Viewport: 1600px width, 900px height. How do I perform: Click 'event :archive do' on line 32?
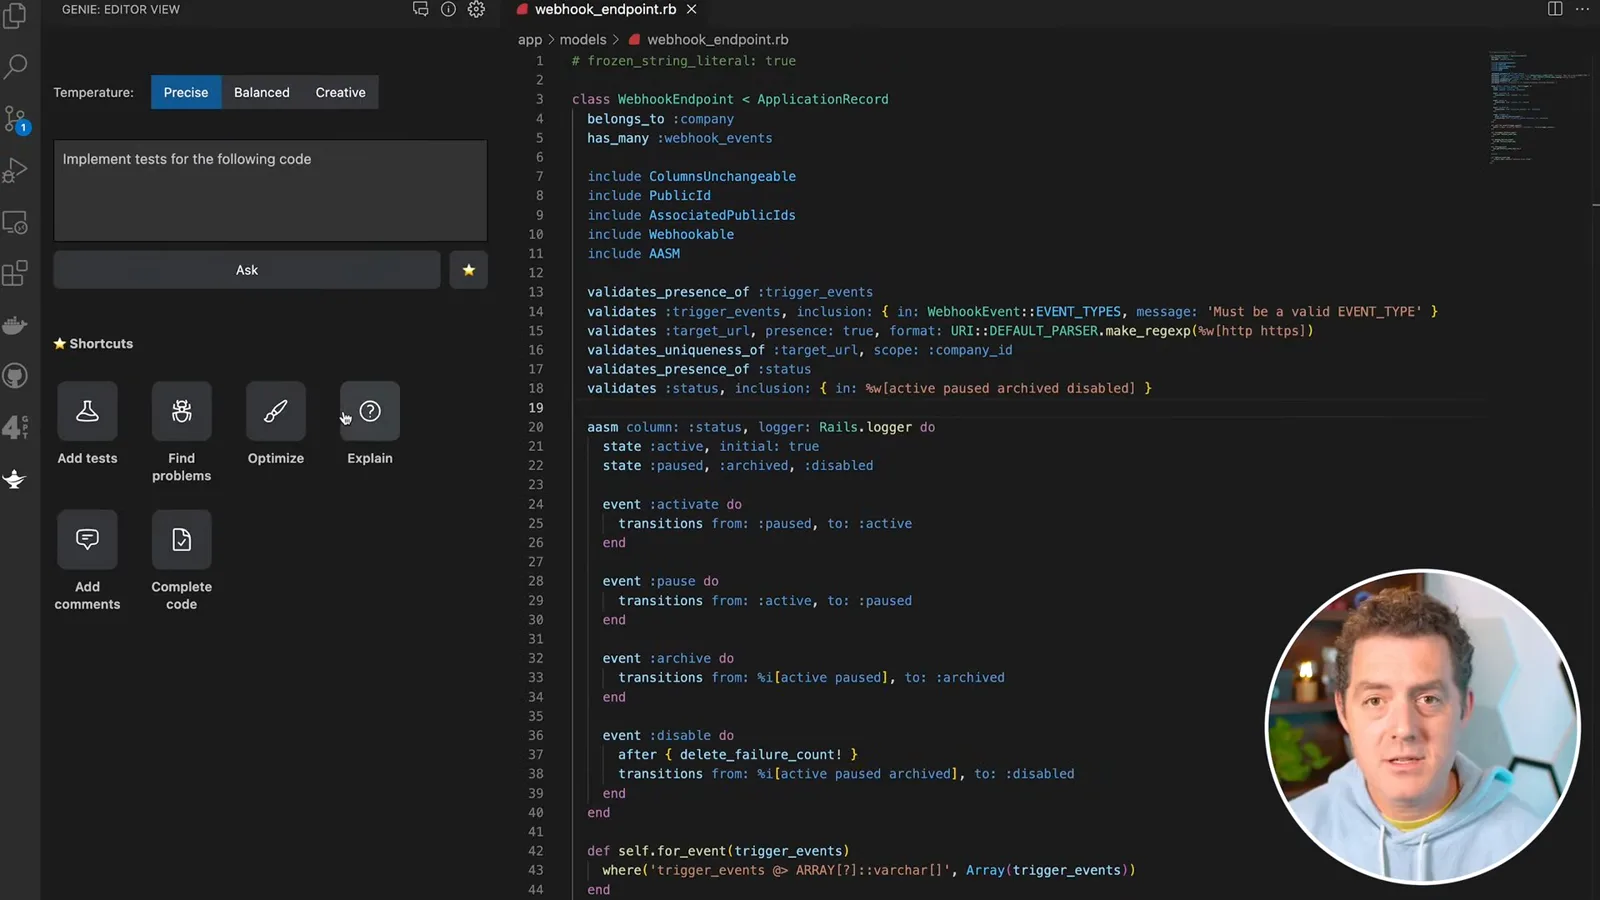668,658
